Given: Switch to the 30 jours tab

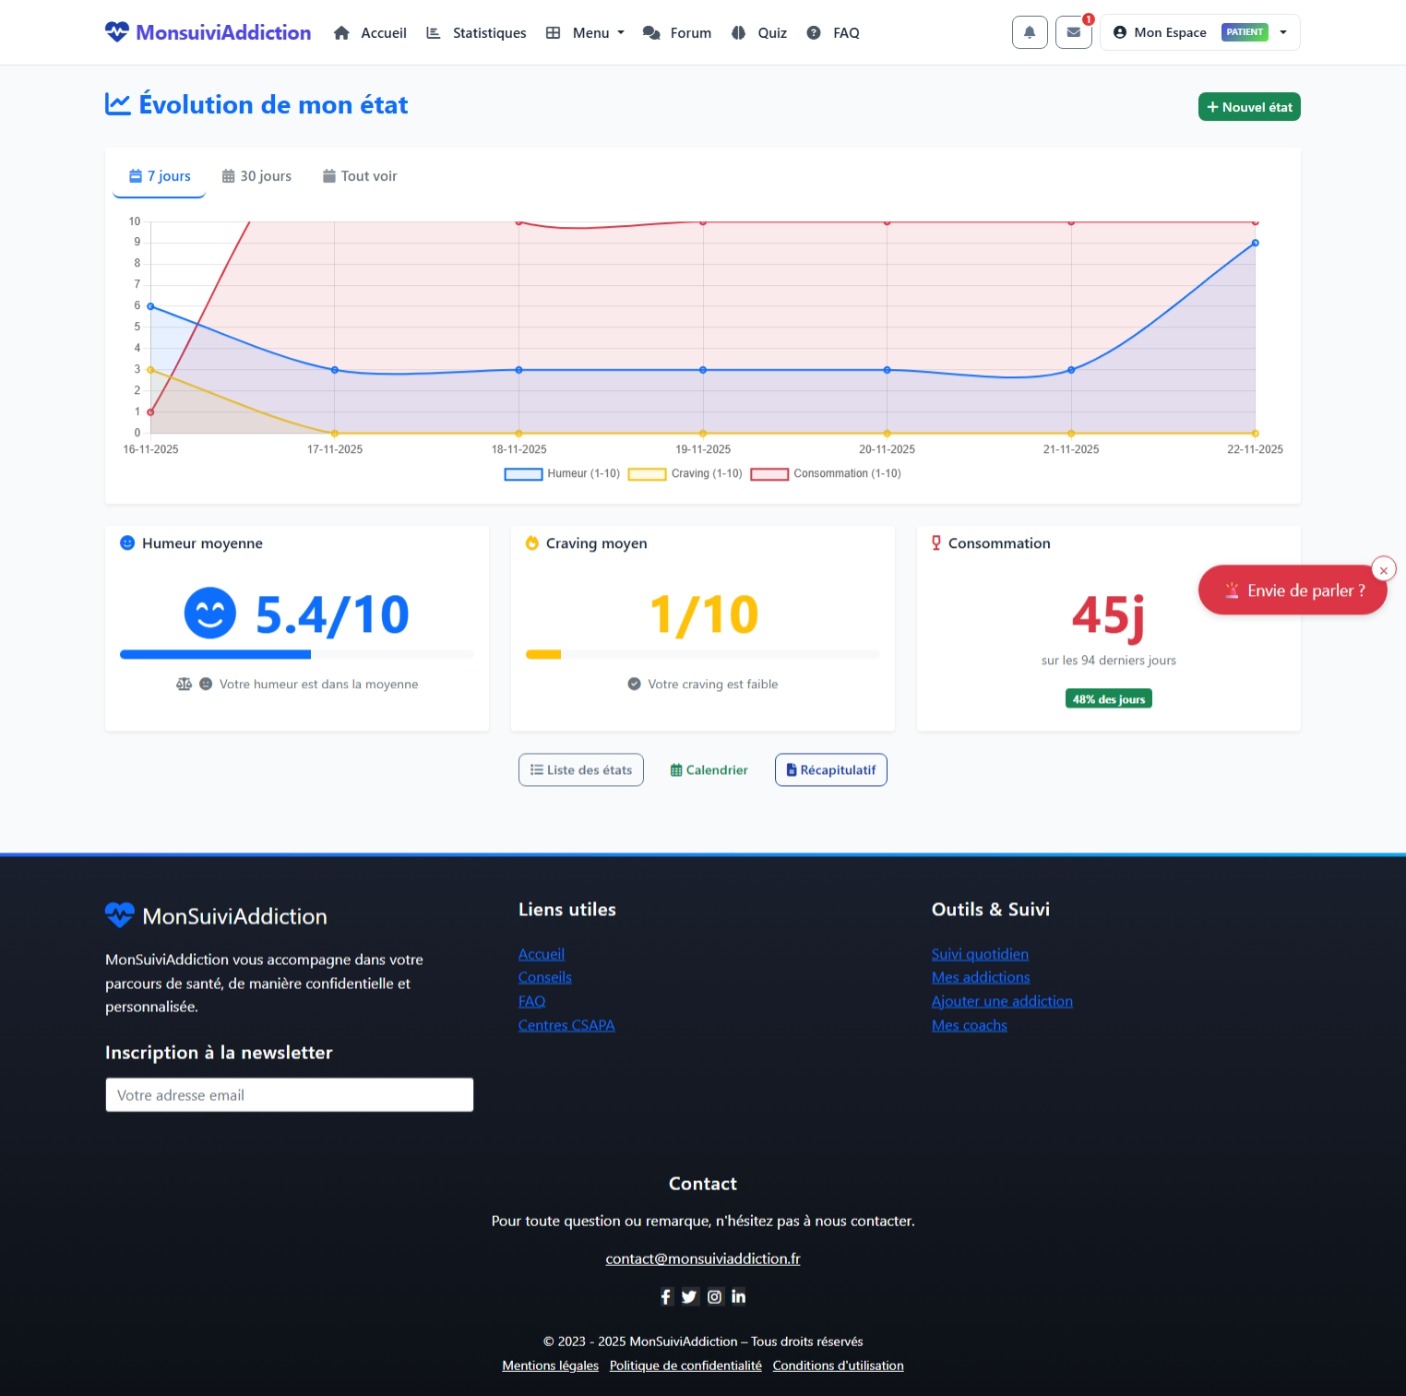Looking at the screenshot, I should 257,176.
